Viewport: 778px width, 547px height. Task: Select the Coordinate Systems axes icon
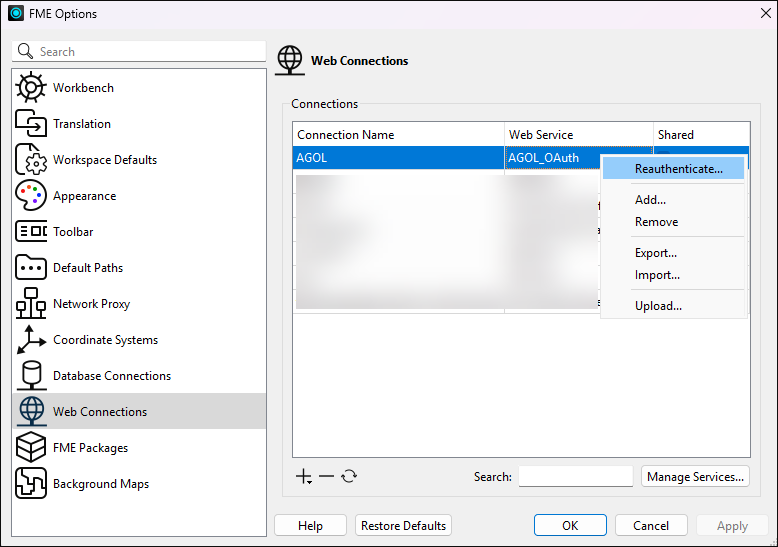(x=31, y=340)
